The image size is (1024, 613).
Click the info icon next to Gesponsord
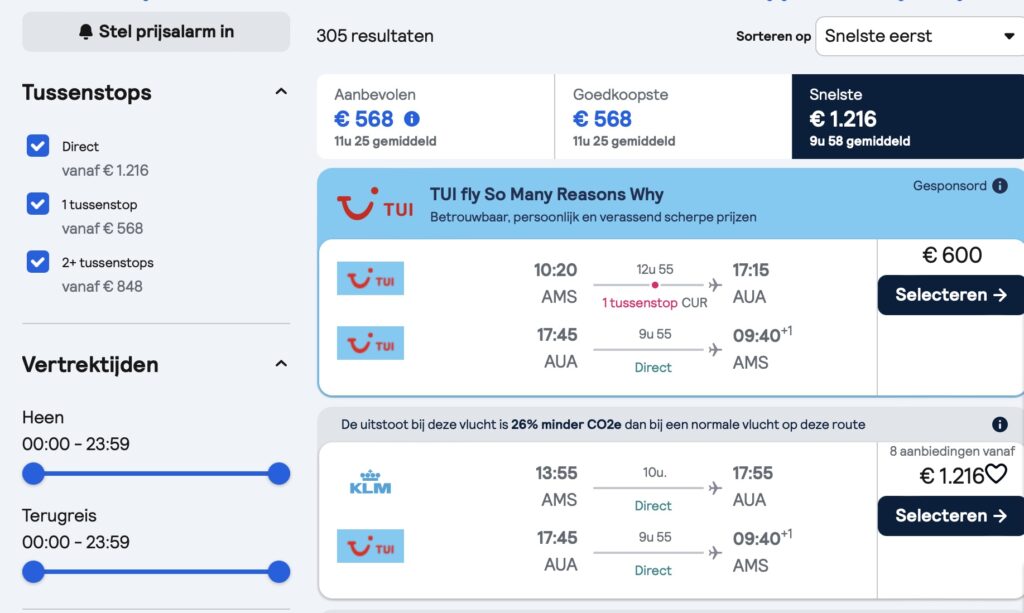999,186
